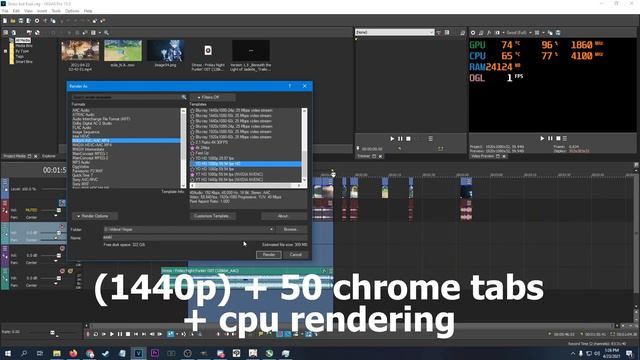
Task: Click the Render As circle toolbar icon
Action: pos(37,20)
